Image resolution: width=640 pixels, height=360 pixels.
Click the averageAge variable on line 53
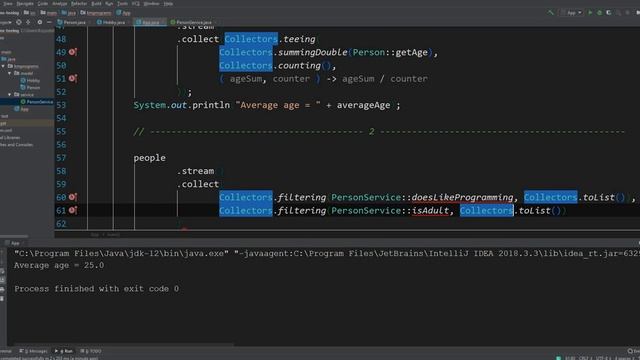(x=363, y=105)
